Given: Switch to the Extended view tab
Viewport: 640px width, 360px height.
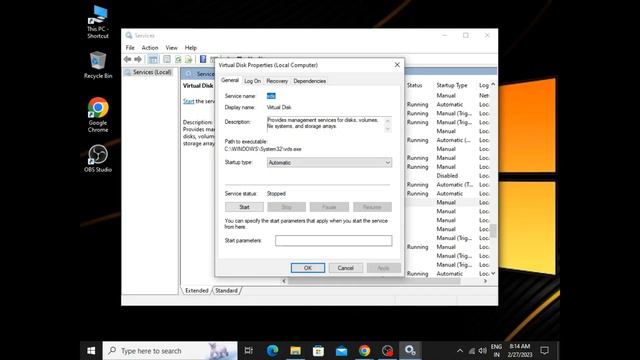Looking at the screenshot, I should pos(197,291).
